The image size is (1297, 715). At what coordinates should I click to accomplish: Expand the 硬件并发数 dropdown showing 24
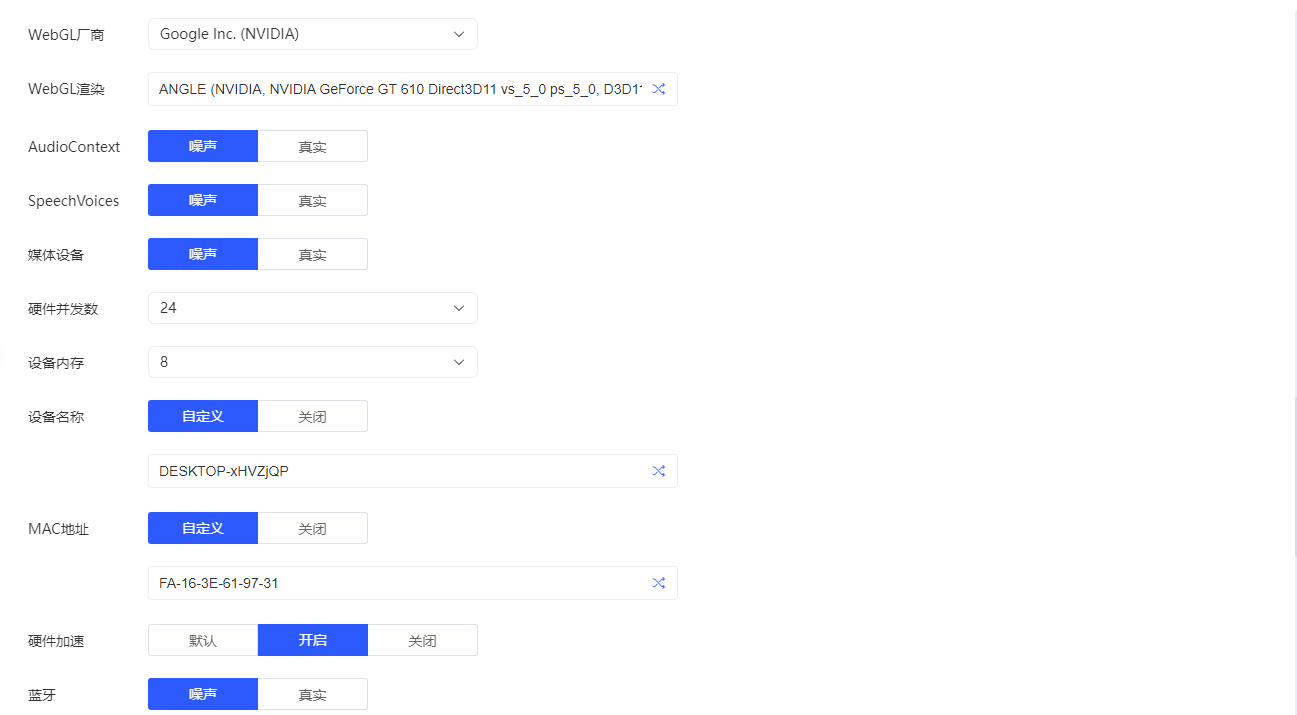(312, 308)
